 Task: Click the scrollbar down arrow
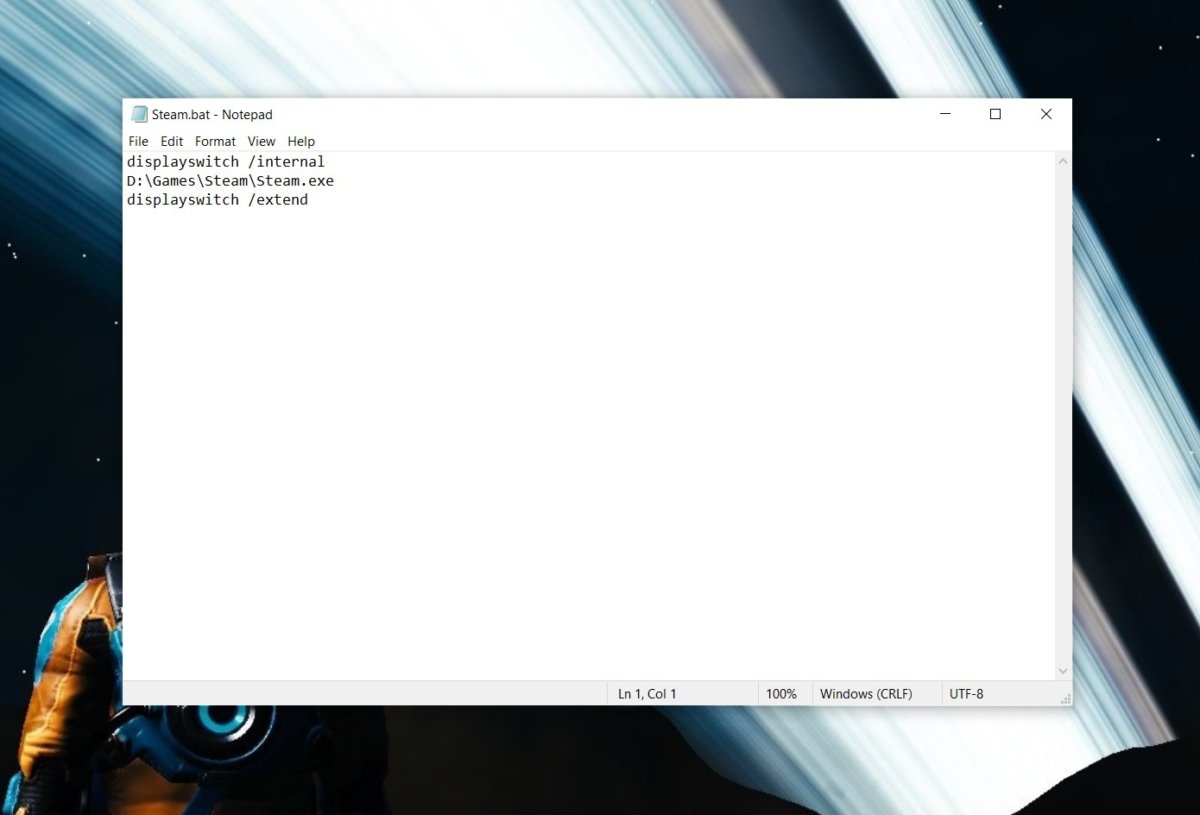1063,671
